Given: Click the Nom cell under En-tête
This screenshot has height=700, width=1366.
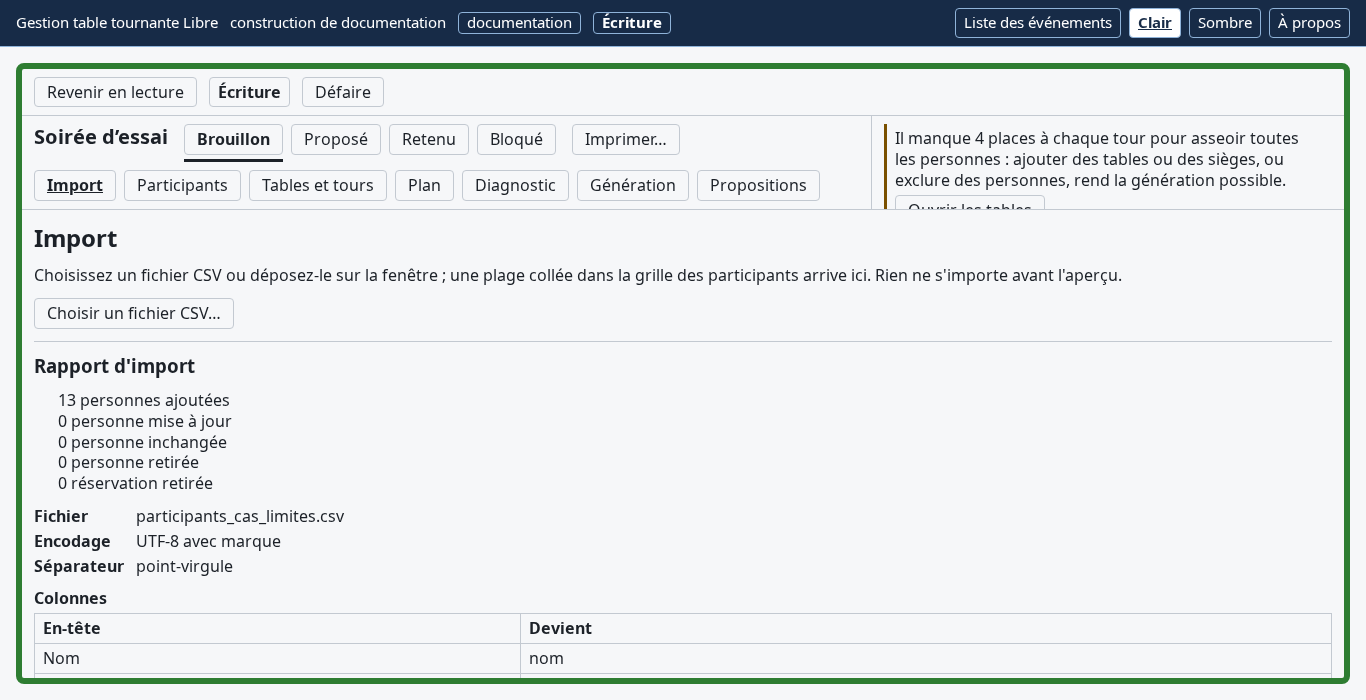Looking at the screenshot, I should pos(277,659).
